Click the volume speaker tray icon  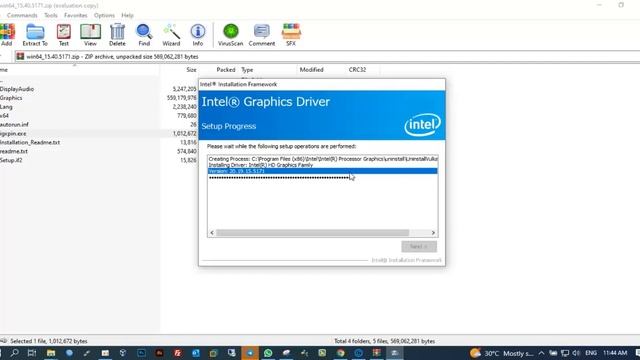pyautogui.click(x=576, y=353)
